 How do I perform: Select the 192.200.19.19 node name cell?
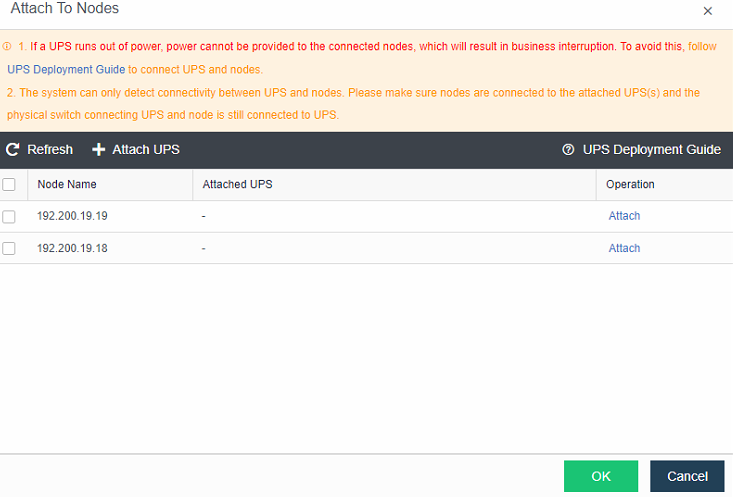pos(72,216)
